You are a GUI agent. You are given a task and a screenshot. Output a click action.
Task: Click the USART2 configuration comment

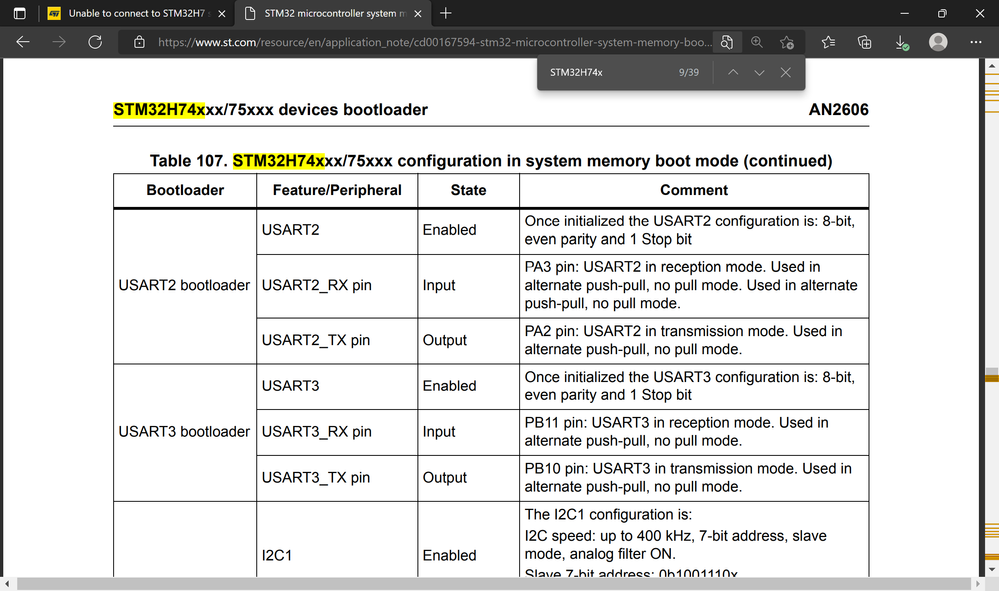[x=689, y=230]
